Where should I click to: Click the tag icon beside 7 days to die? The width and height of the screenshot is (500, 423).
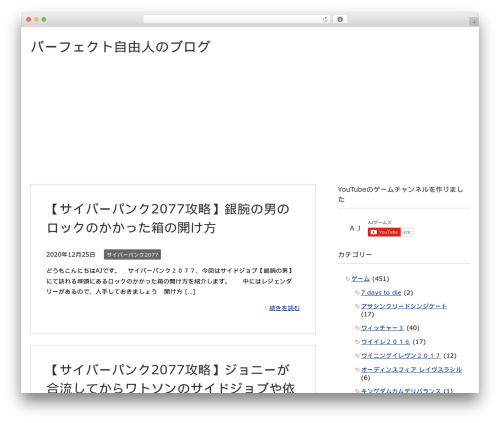tap(357, 293)
